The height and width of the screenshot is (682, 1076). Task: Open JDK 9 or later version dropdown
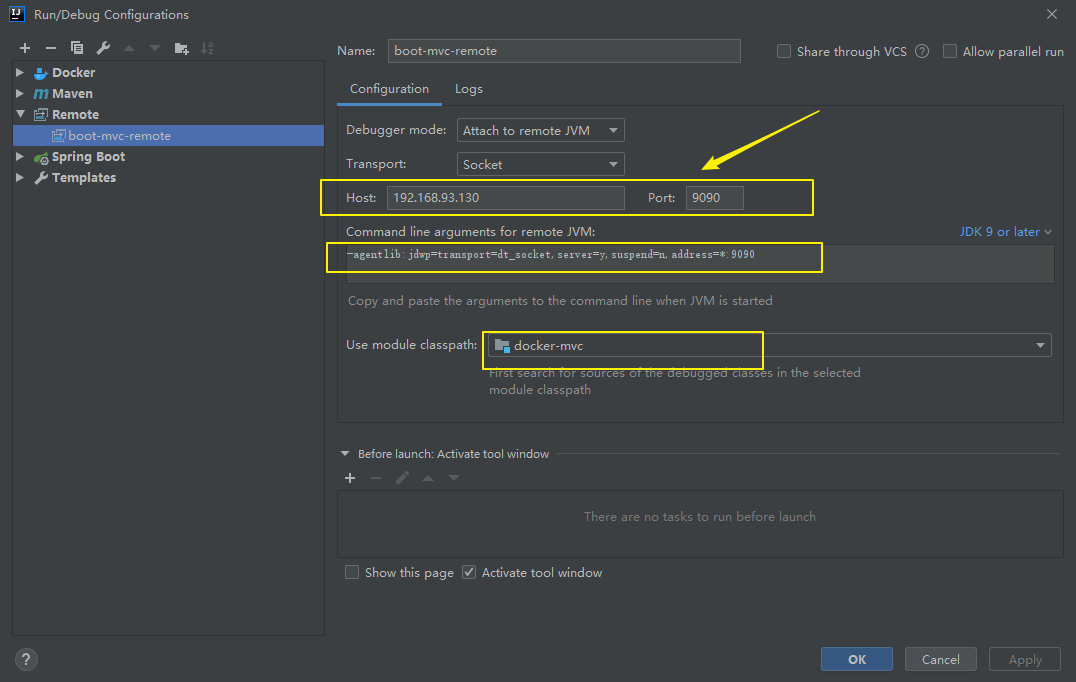point(1005,232)
